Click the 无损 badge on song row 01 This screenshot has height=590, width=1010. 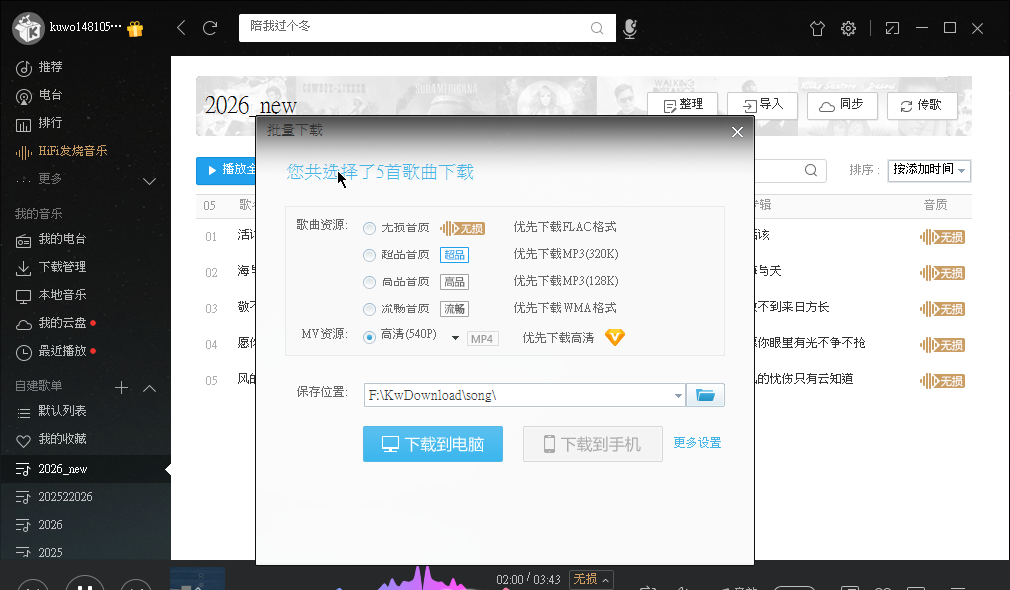click(x=942, y=237)
